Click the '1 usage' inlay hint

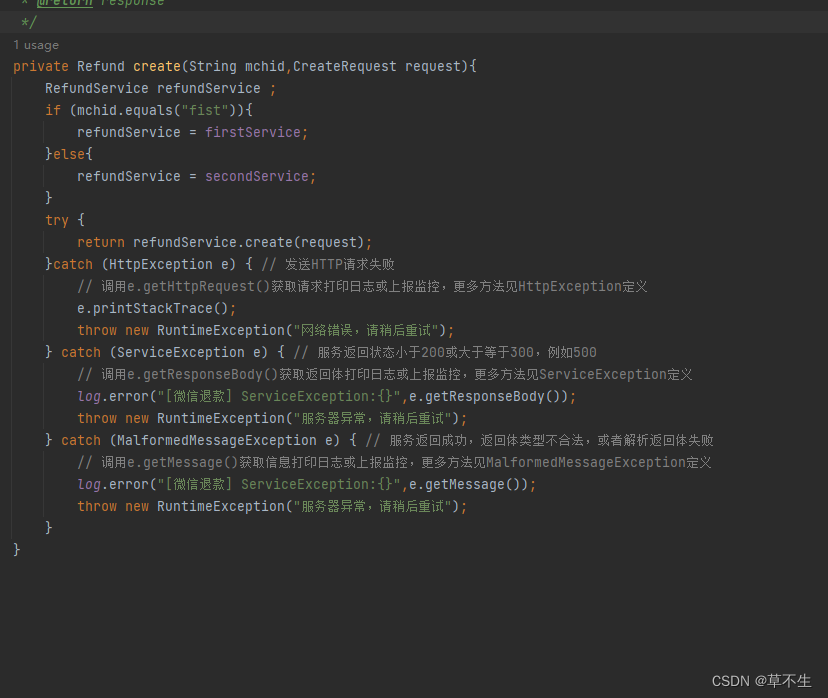36,44
